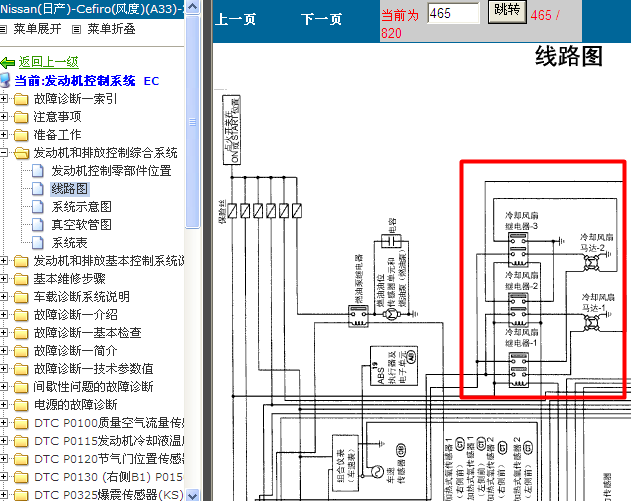Image resolution: width=631 pixels, height=501 pixels.
Task: Click document icon beside 系统示意图
Action: [x=37, y=207]
